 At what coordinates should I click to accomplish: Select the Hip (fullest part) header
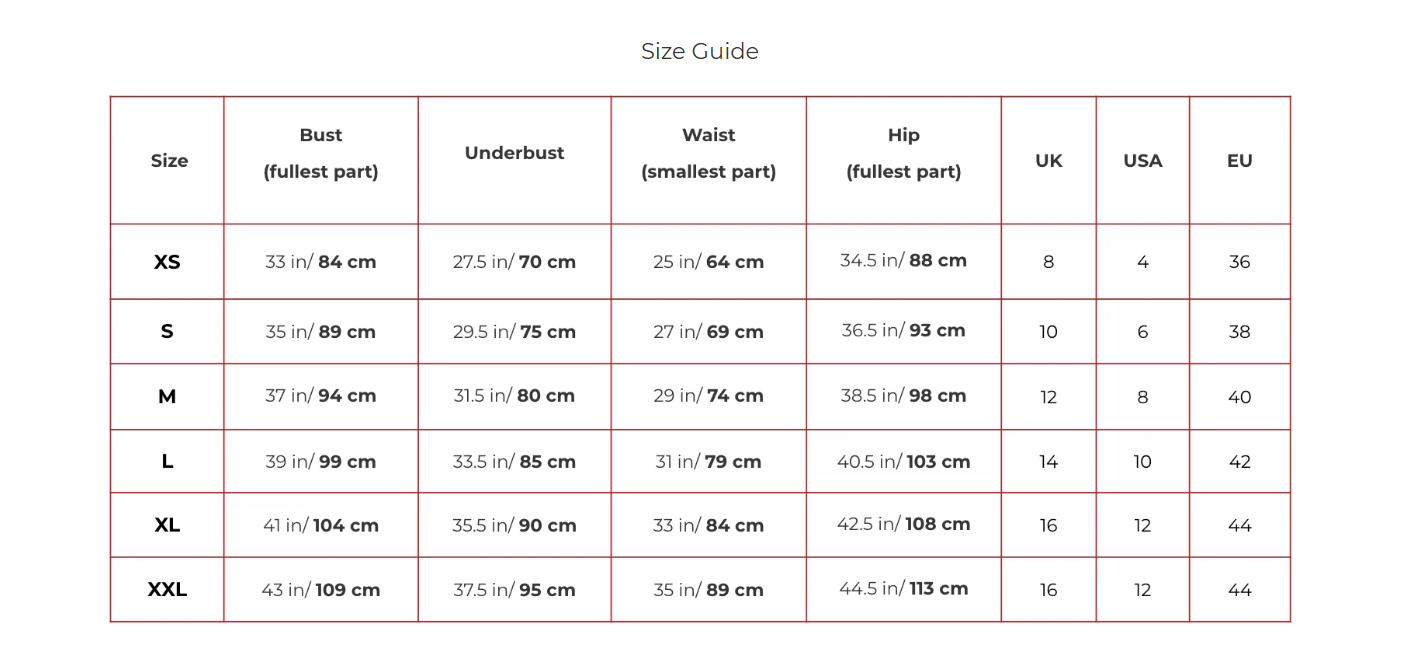pos(903,153)
